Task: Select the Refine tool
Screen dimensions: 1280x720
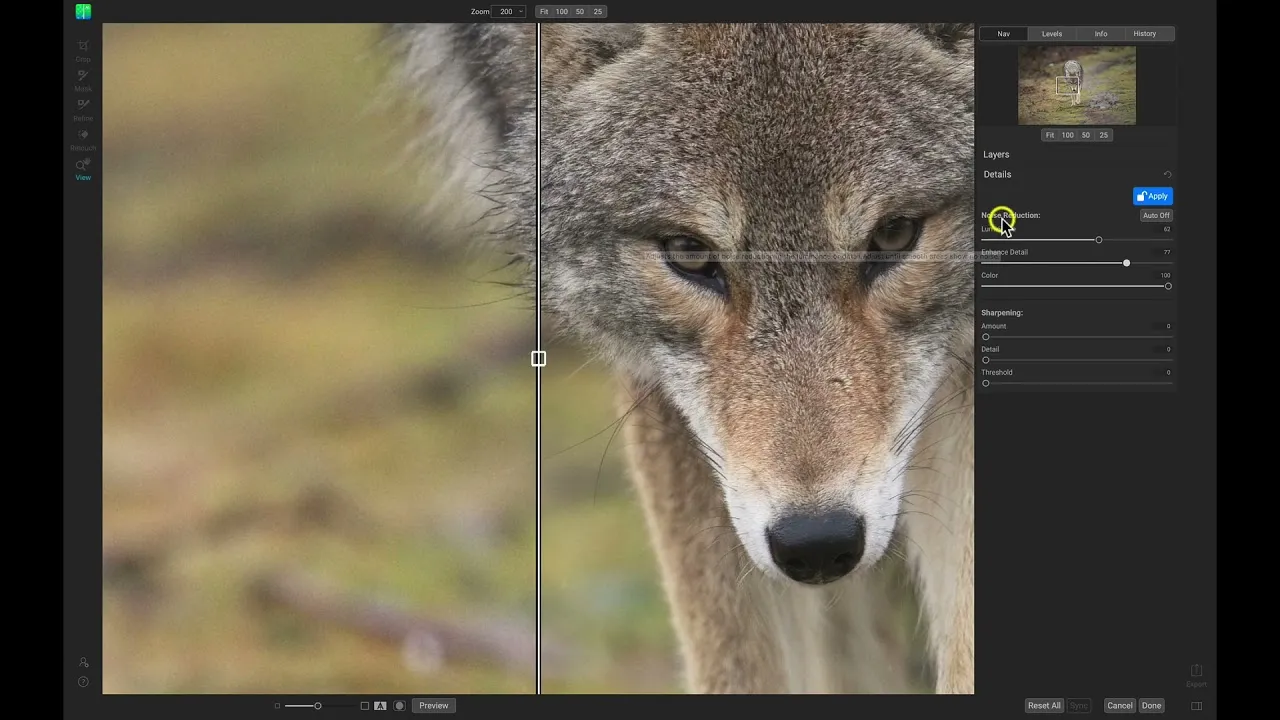Action: [x=83, y=109]
